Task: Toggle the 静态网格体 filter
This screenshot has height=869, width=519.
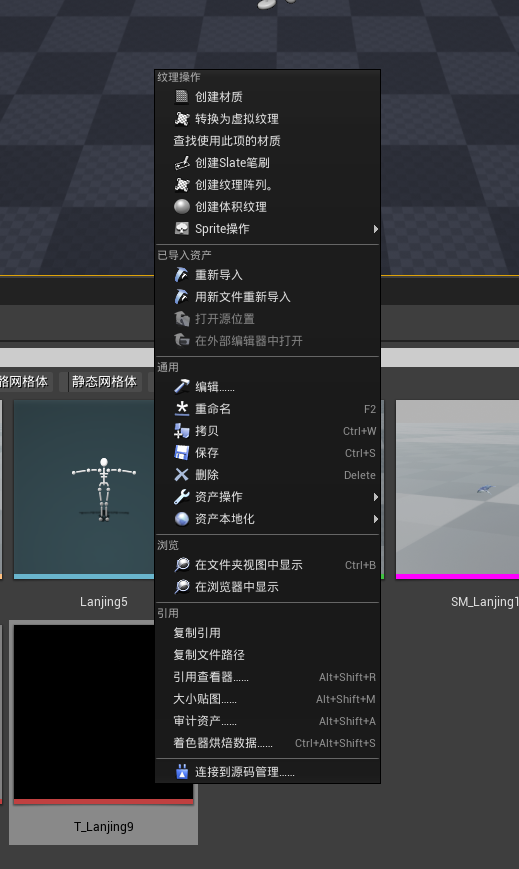Action: point(104,381)
